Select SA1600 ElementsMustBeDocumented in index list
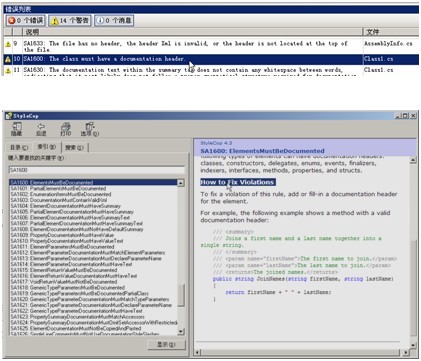This screenshot has height=361, width=421. (93, 182)
